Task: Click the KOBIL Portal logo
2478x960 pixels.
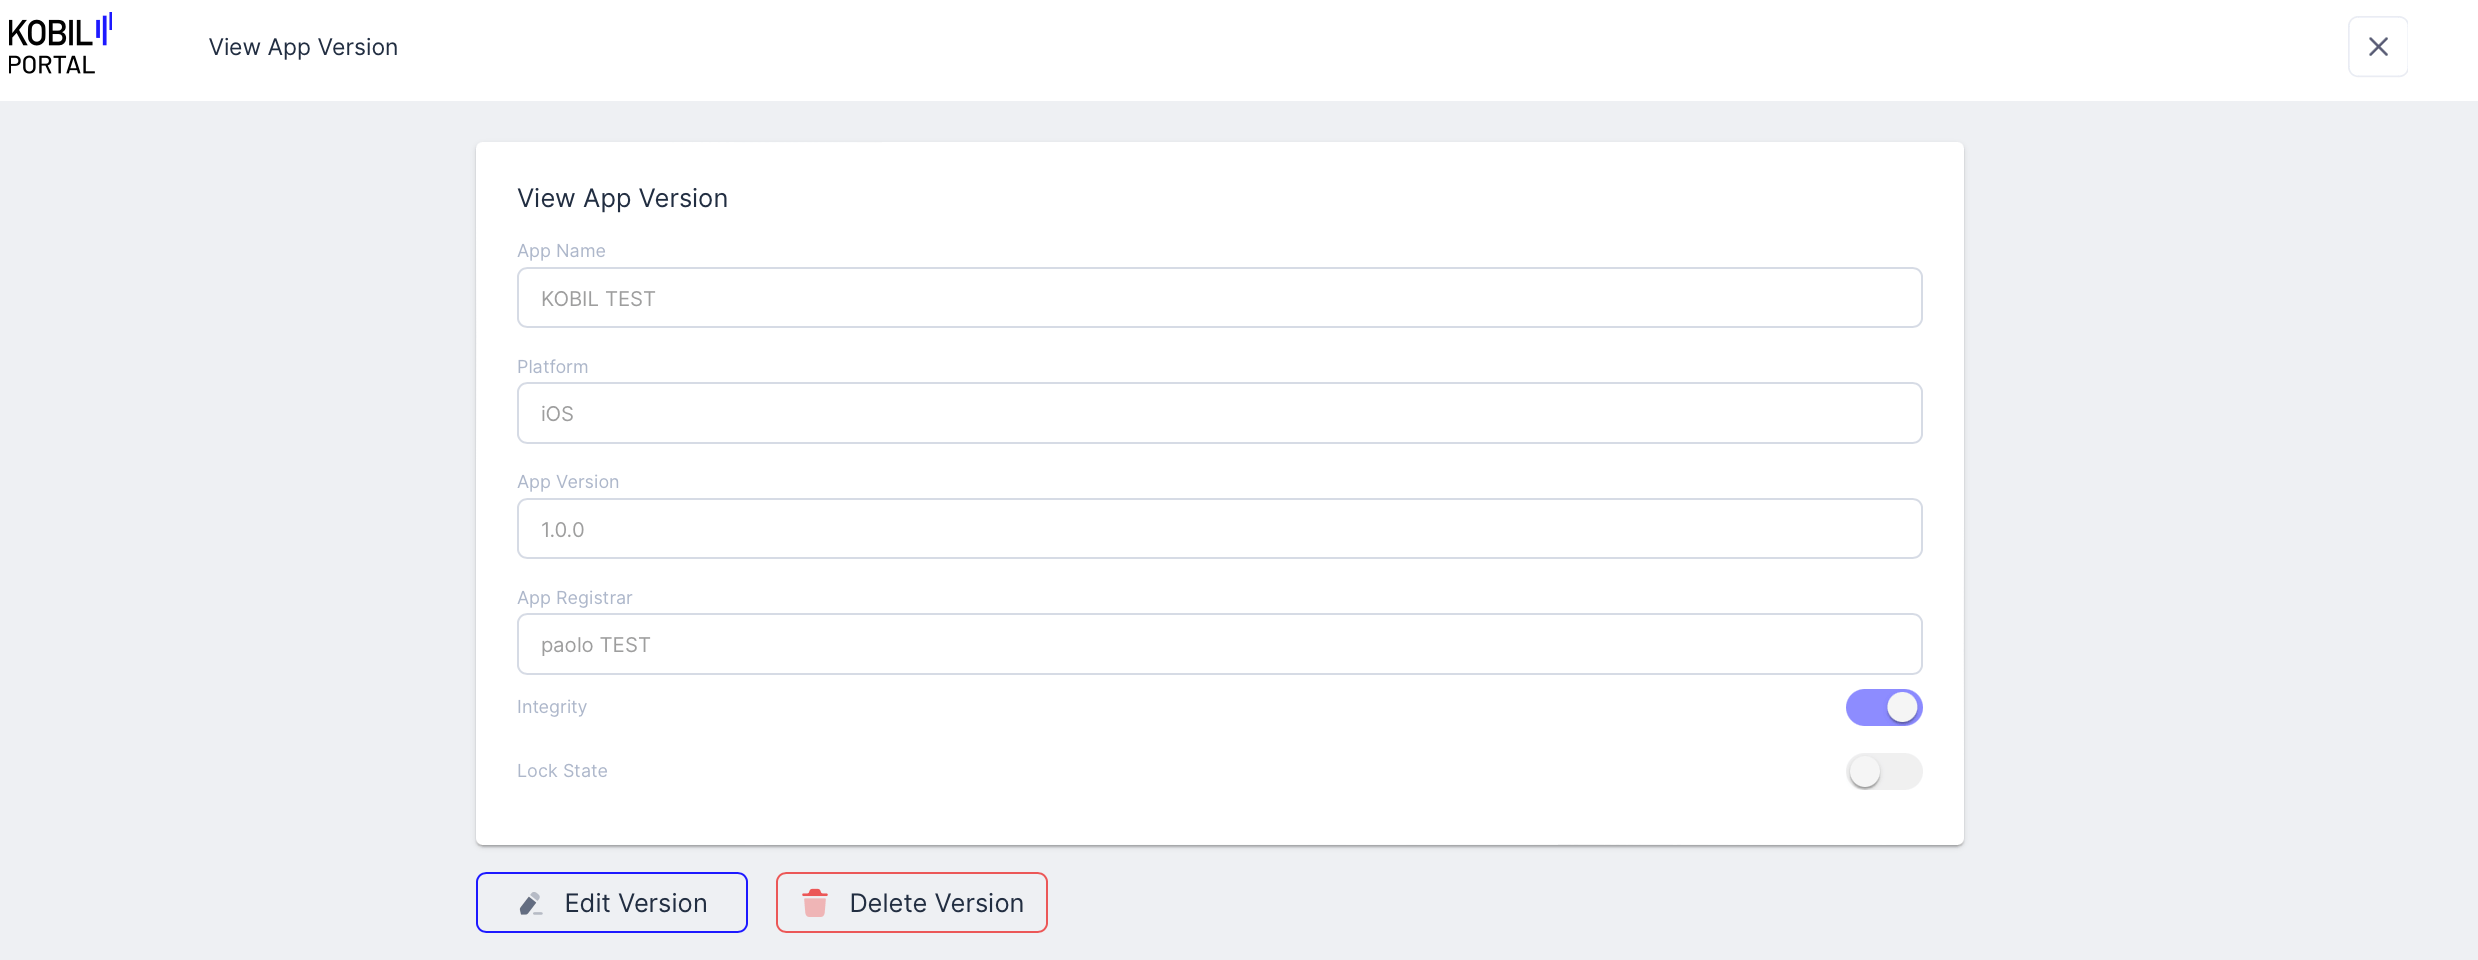Action: point(58,46)
